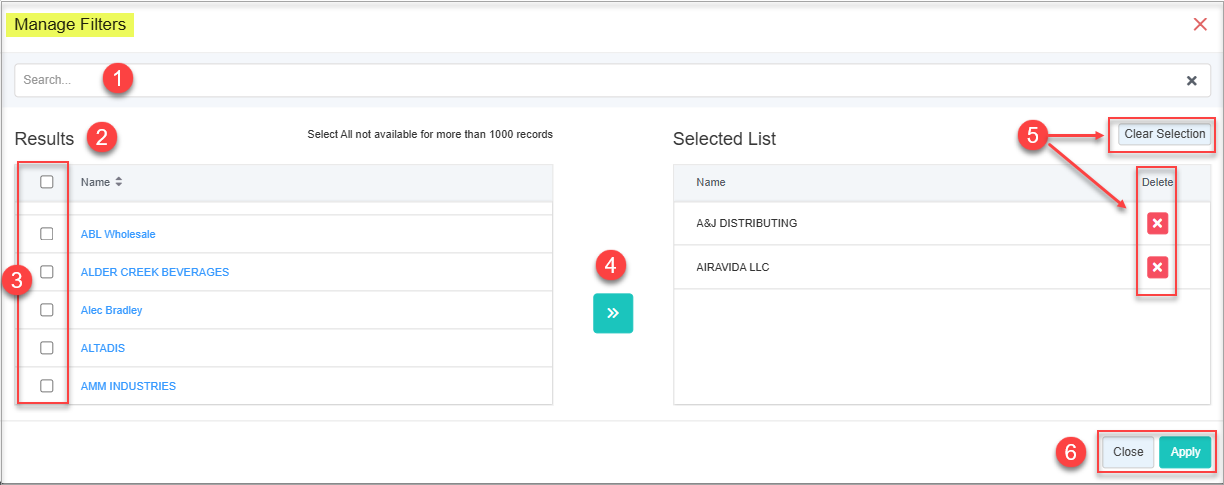Screen dimensions: 1224x485
Task: Mark the ALTADIS checkbox
Action: pyautogui.click(x=46, y=348)
